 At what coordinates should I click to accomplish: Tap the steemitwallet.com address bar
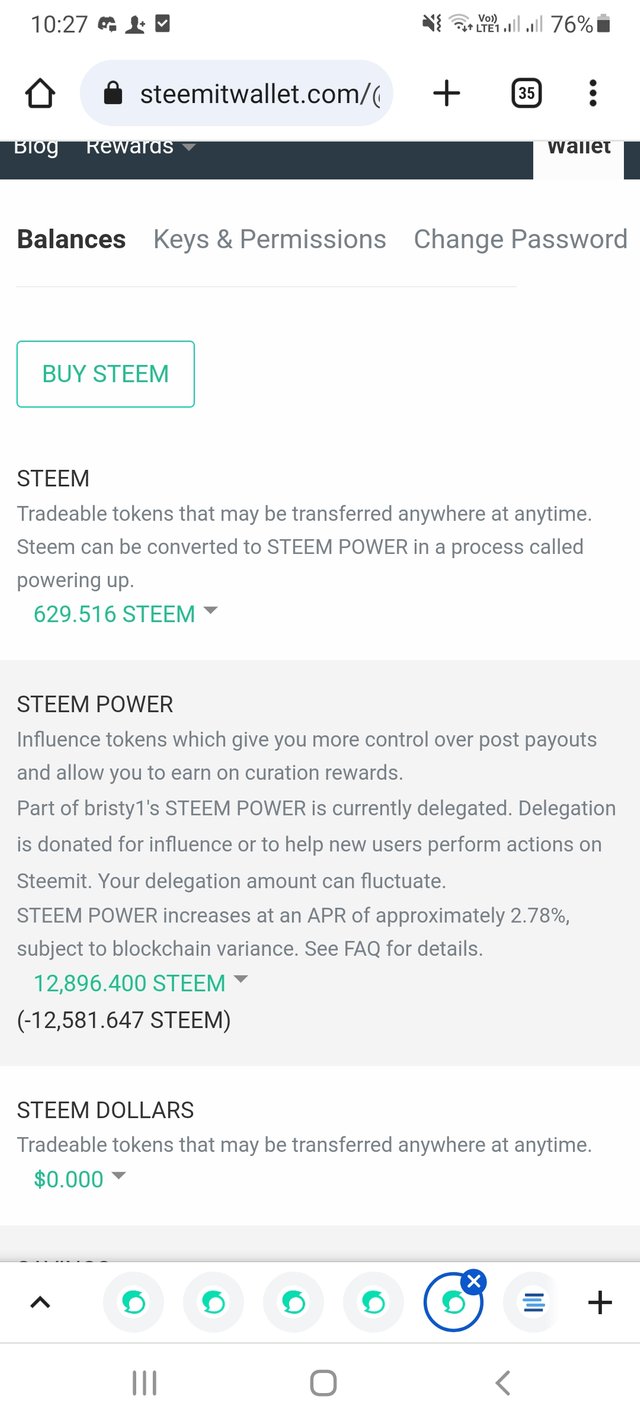(x=236, y=94)
